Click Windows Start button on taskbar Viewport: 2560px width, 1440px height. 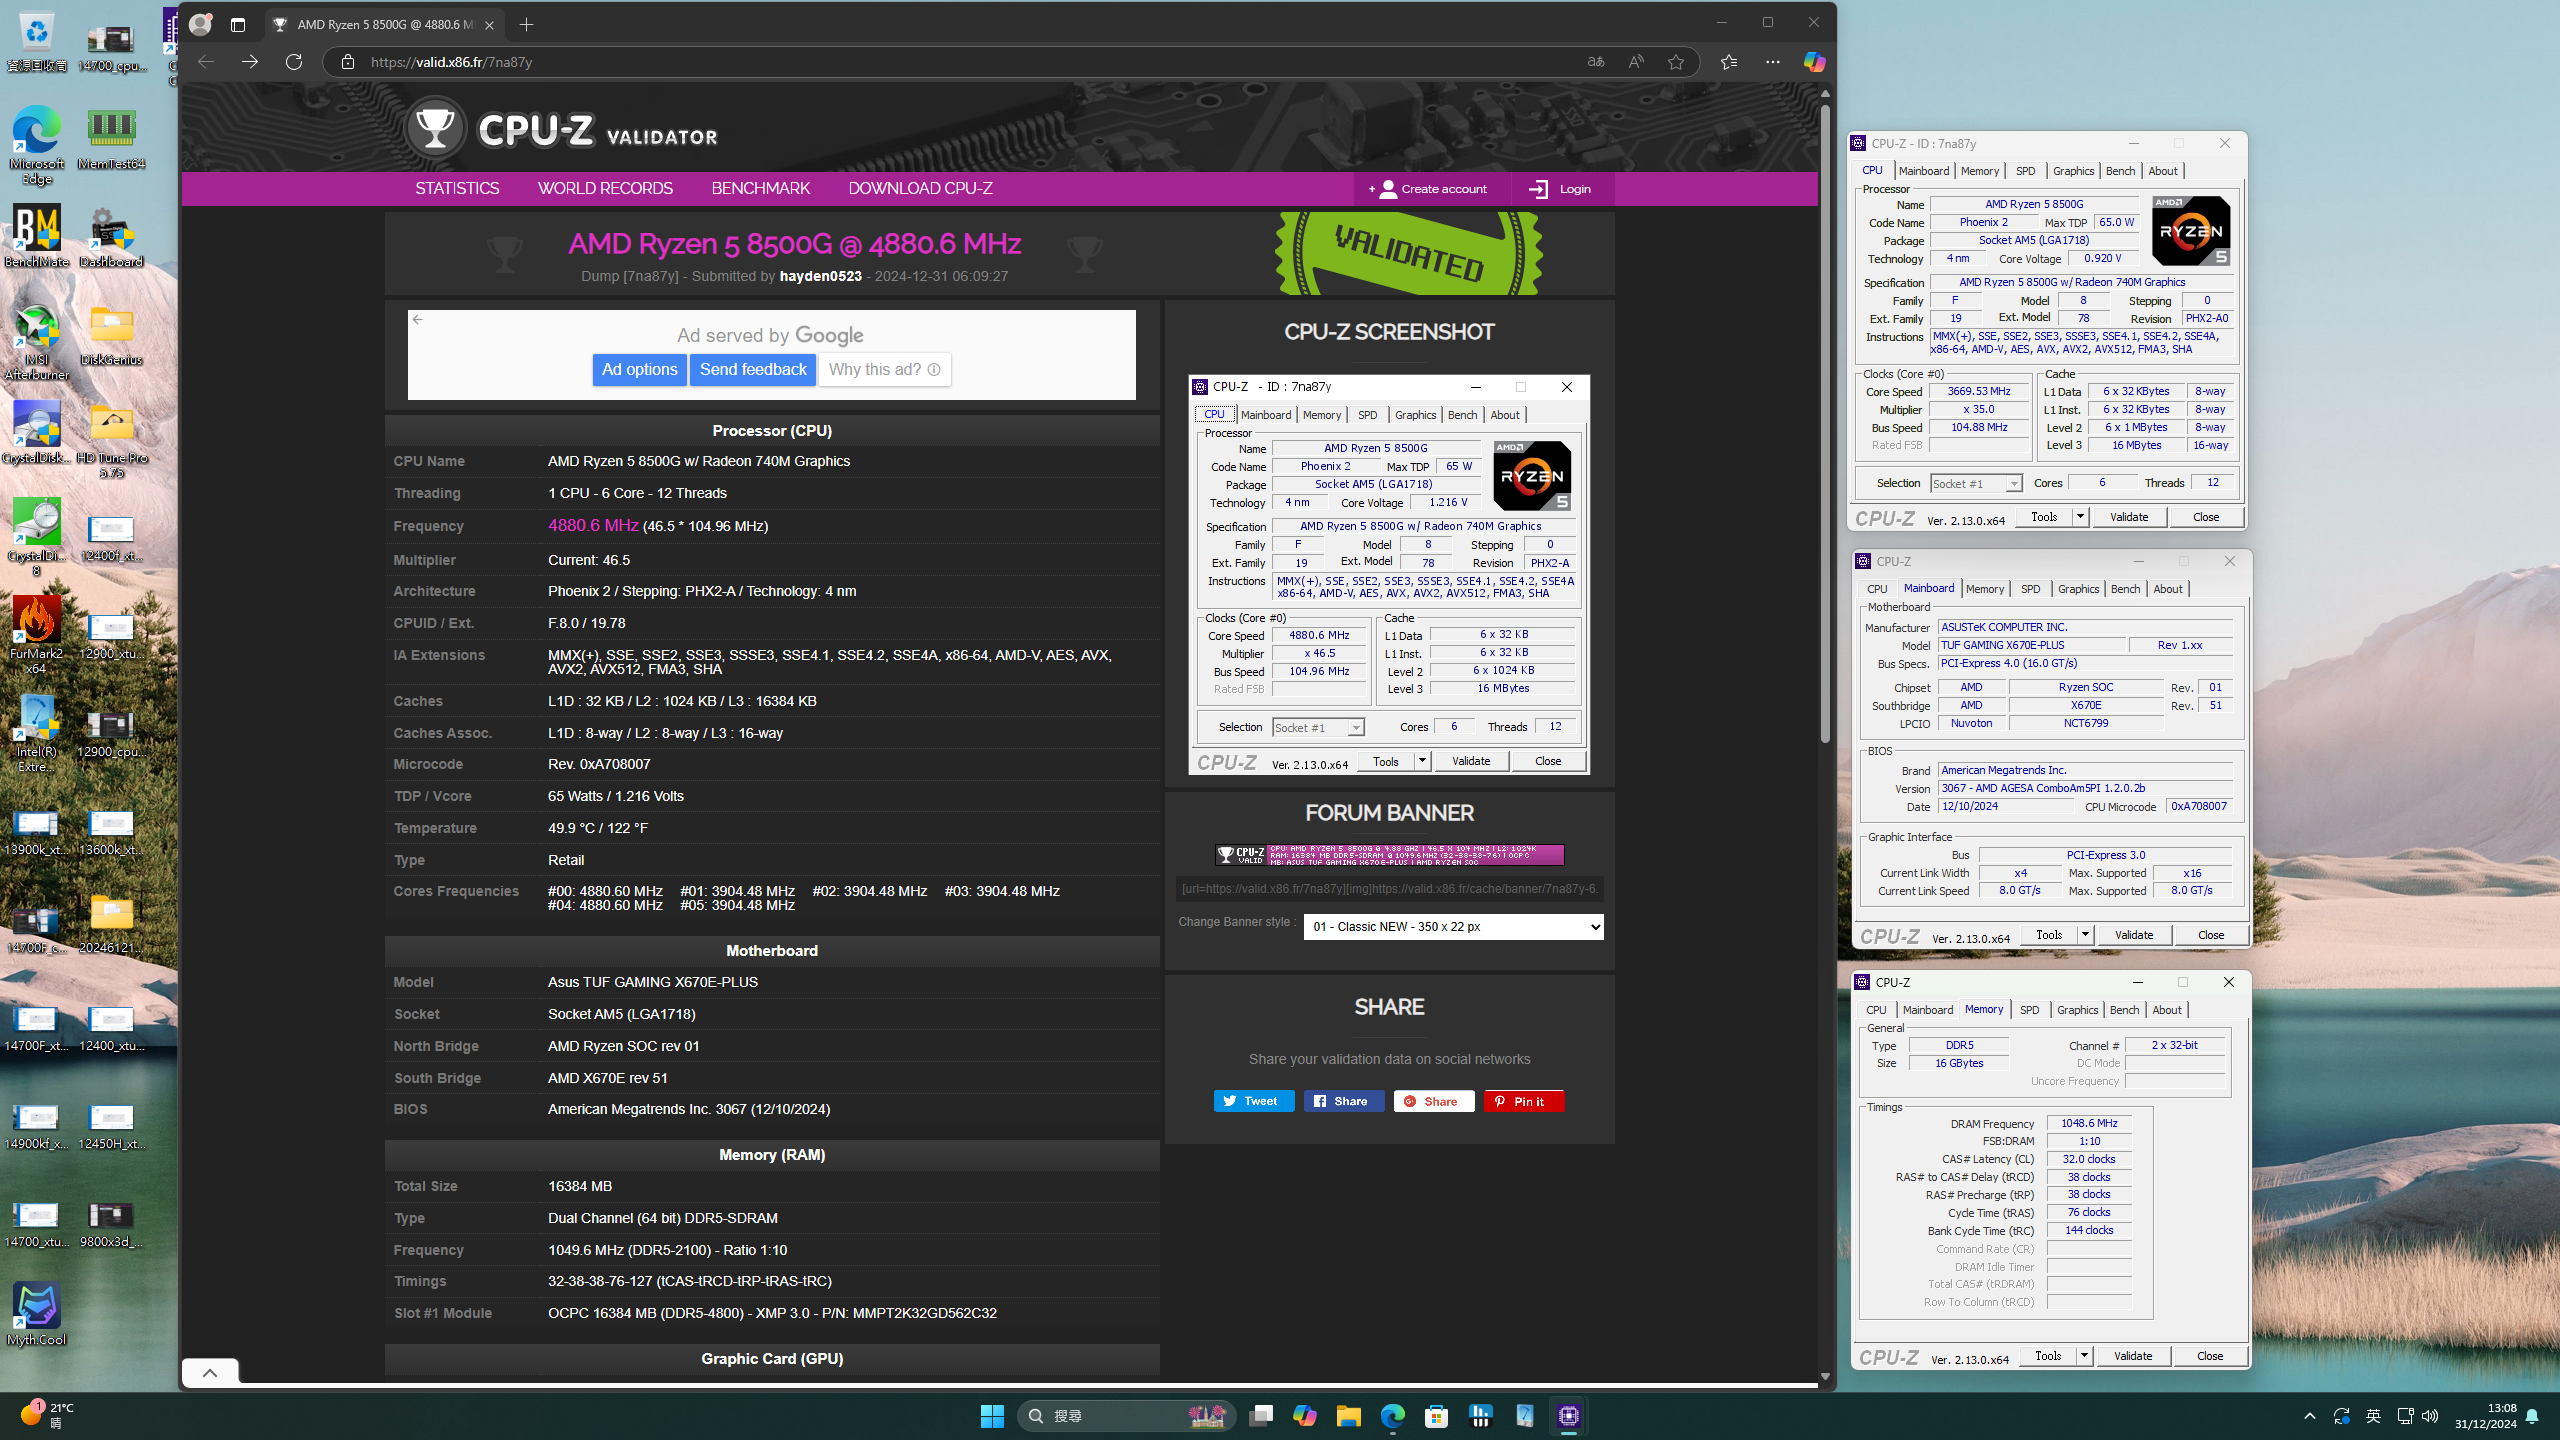(992, 1416)
